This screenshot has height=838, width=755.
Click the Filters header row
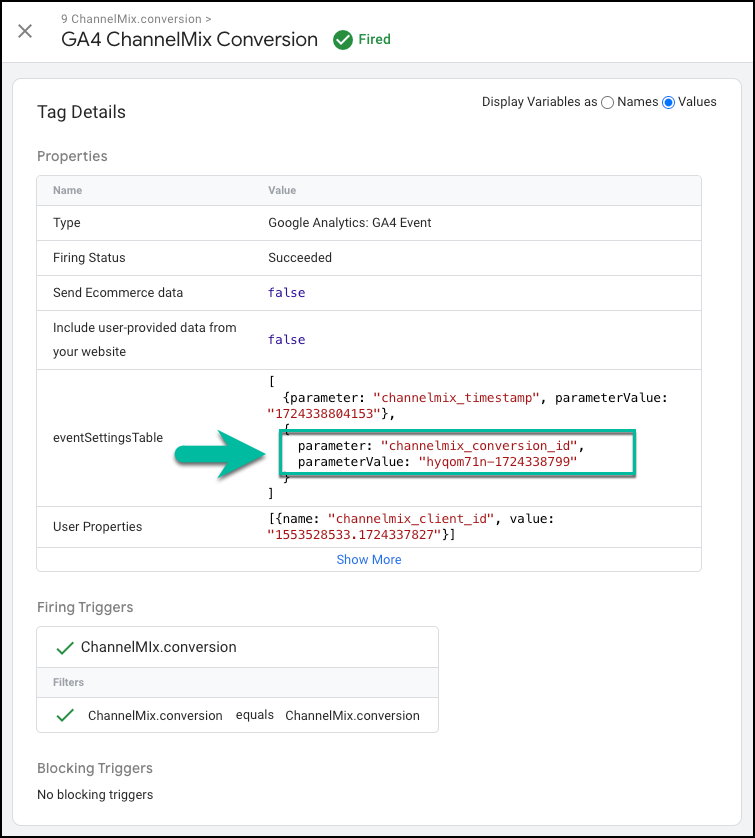coord(237,682)
